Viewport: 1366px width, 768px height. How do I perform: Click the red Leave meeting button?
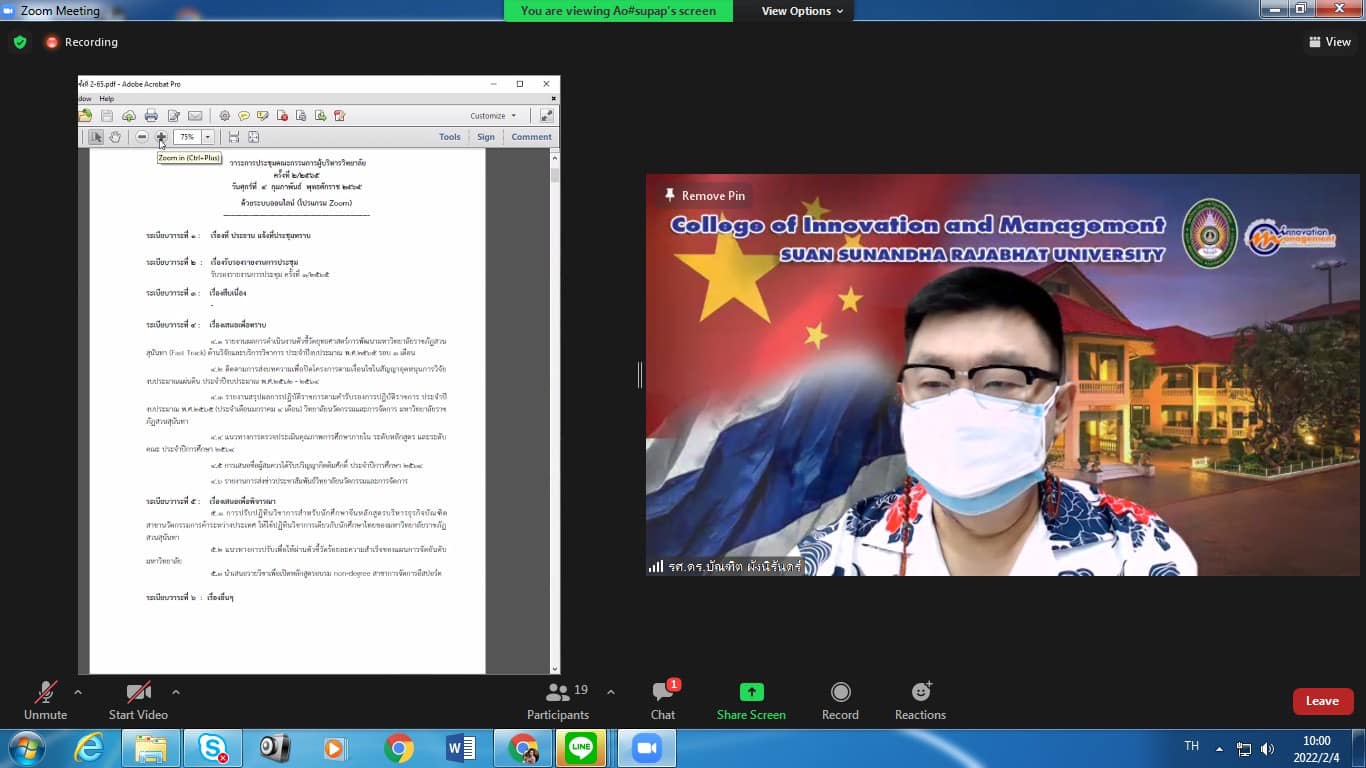tap(1322, 701)
